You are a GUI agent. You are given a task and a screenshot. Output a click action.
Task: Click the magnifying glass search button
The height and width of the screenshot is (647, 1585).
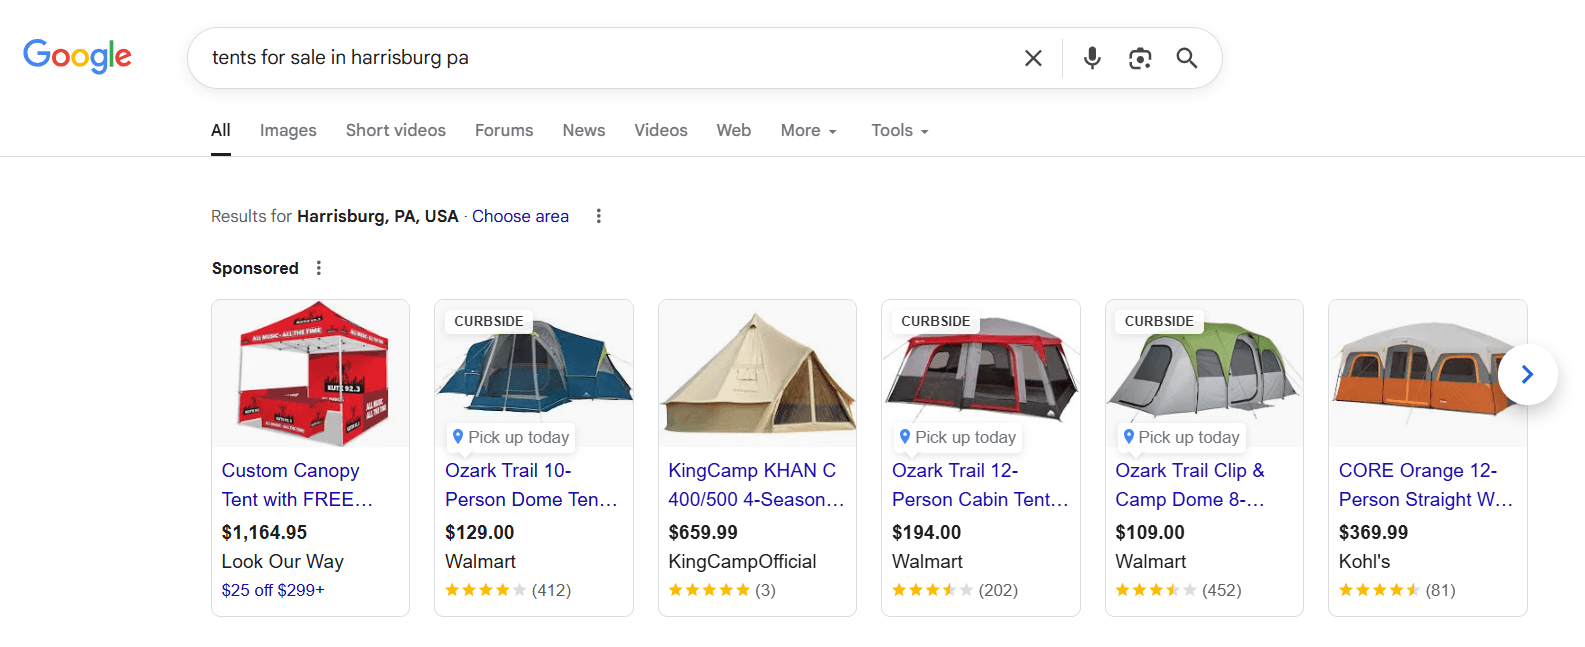point(1186,58)
